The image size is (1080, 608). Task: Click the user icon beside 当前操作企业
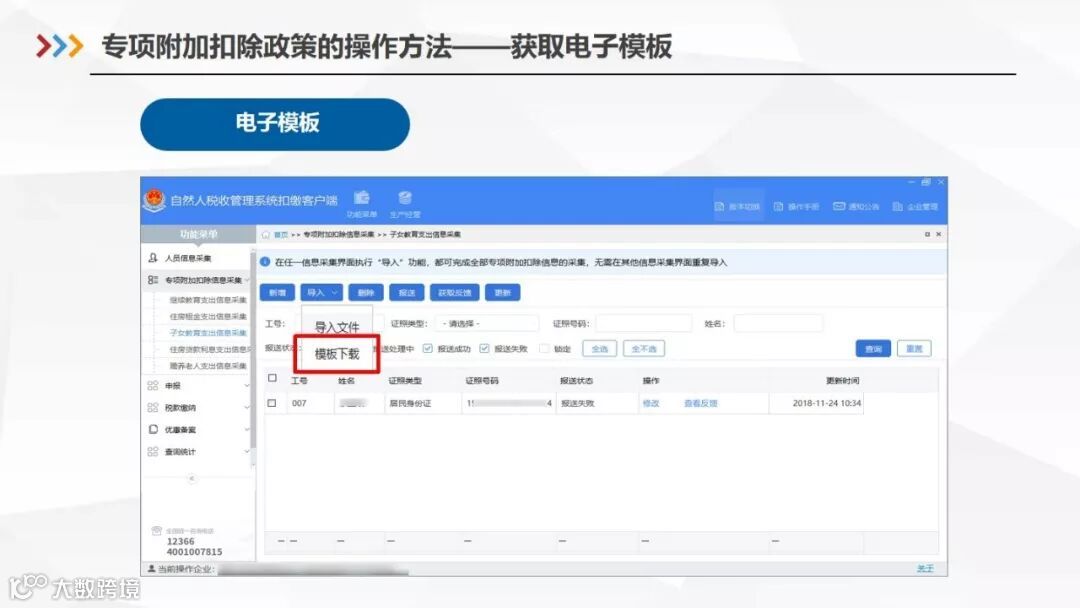(x=152, y=569)
